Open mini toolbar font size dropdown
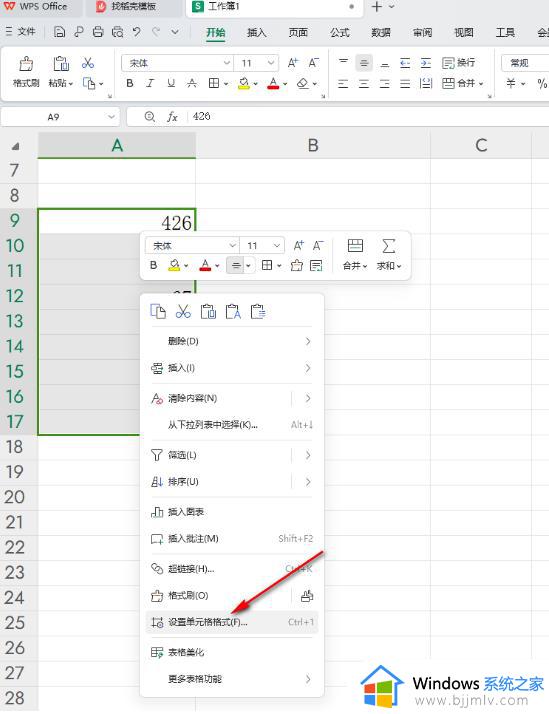 [x=276, y=246]
